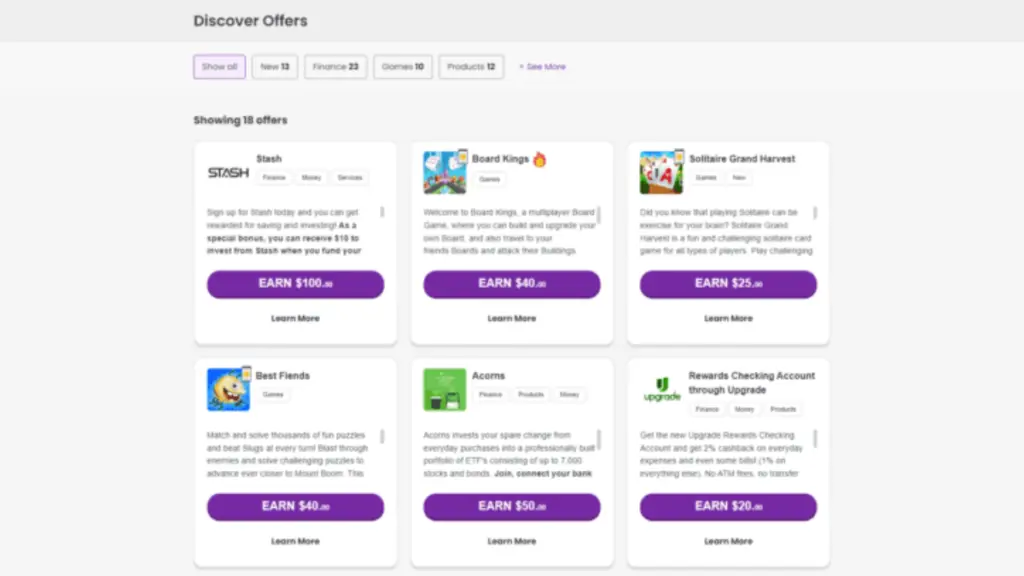
Task: Click the Upgrade offer description scrollbar
Action: tap(815, 438)
